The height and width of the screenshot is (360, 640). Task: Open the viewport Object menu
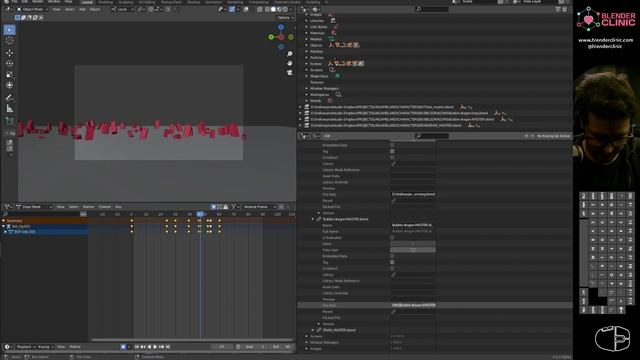point(94,9)
